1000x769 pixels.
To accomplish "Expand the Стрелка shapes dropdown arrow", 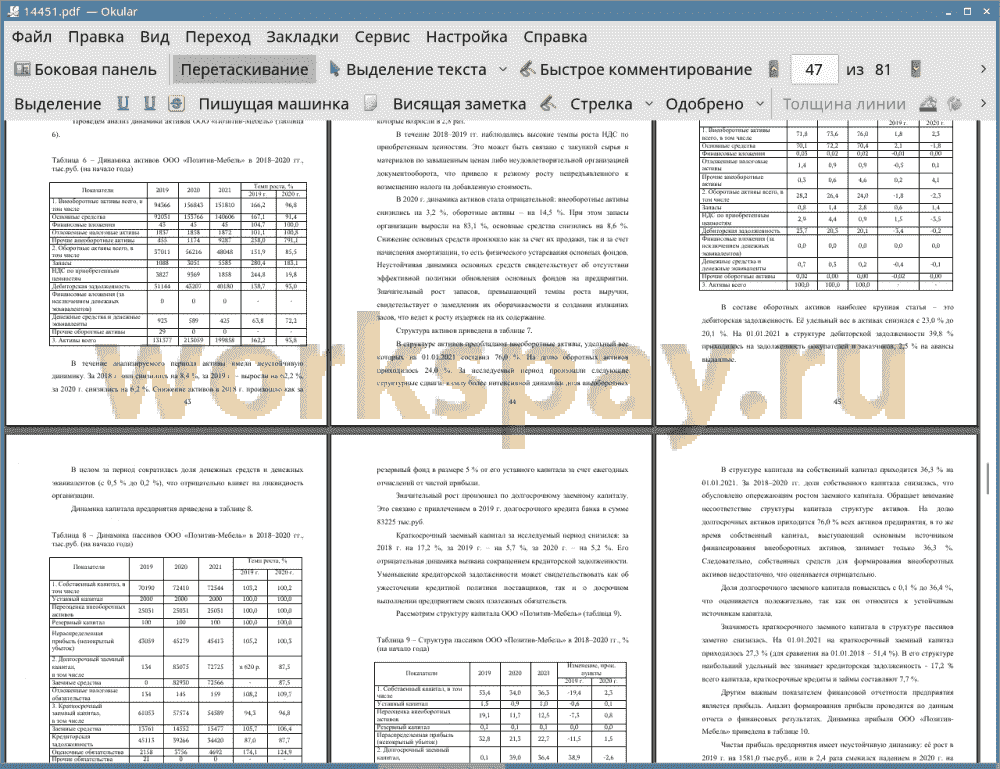I will click(649, 104).
